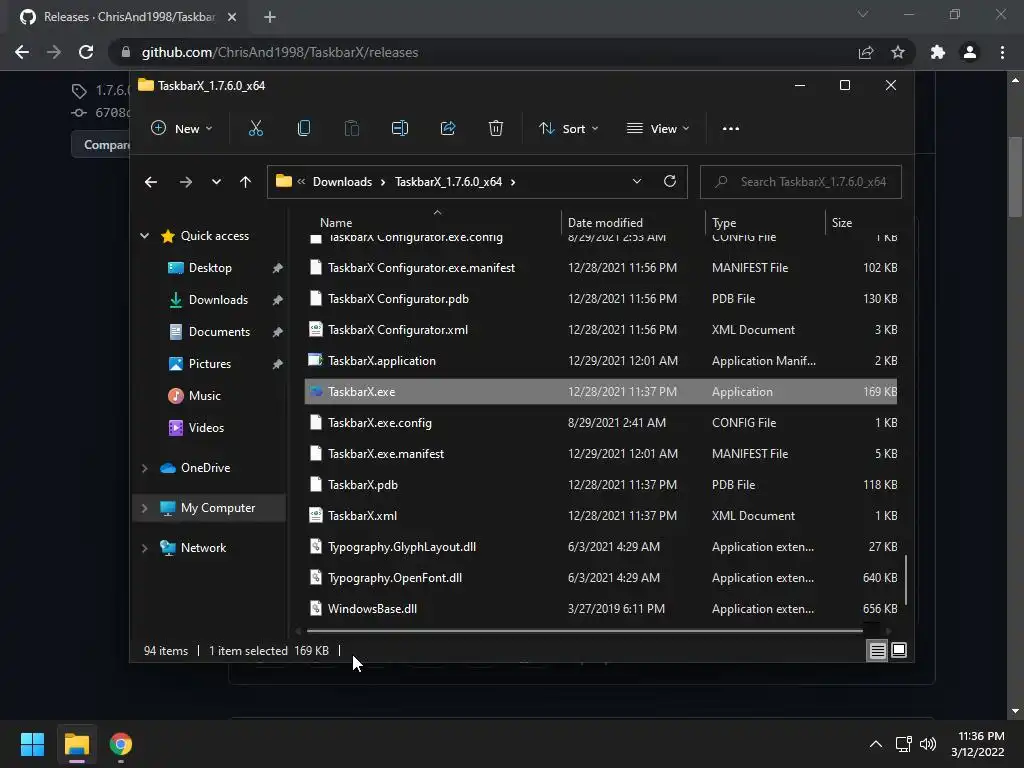
Task: Click the Search TaskbarX_1.7.6.0_x64 field
Action: click(x=801, y=182)
